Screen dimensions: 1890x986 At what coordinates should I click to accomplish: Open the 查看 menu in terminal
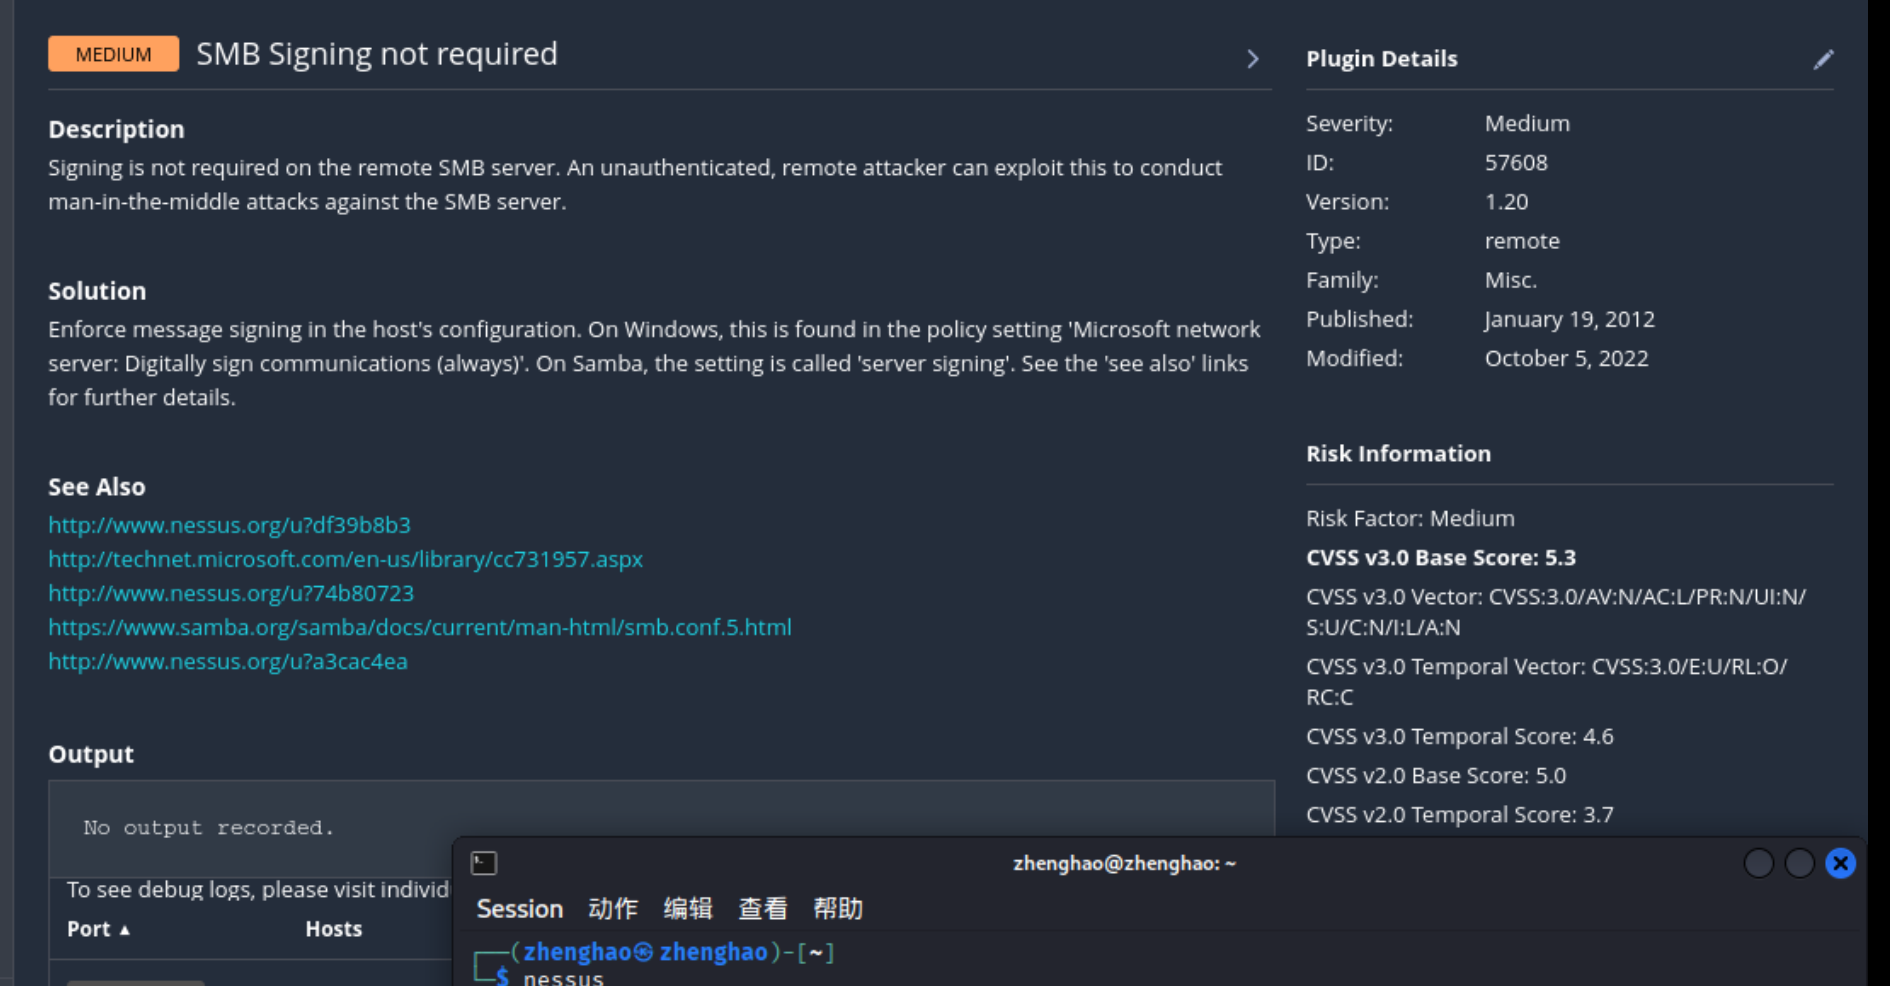pos(762,909)
